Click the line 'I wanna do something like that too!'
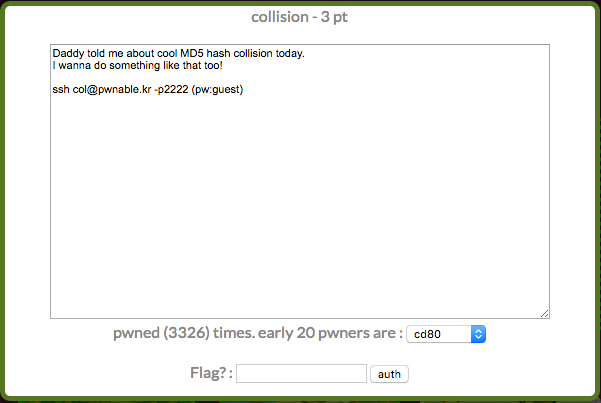This screenshot has width=601, height=403. (138, 66)
